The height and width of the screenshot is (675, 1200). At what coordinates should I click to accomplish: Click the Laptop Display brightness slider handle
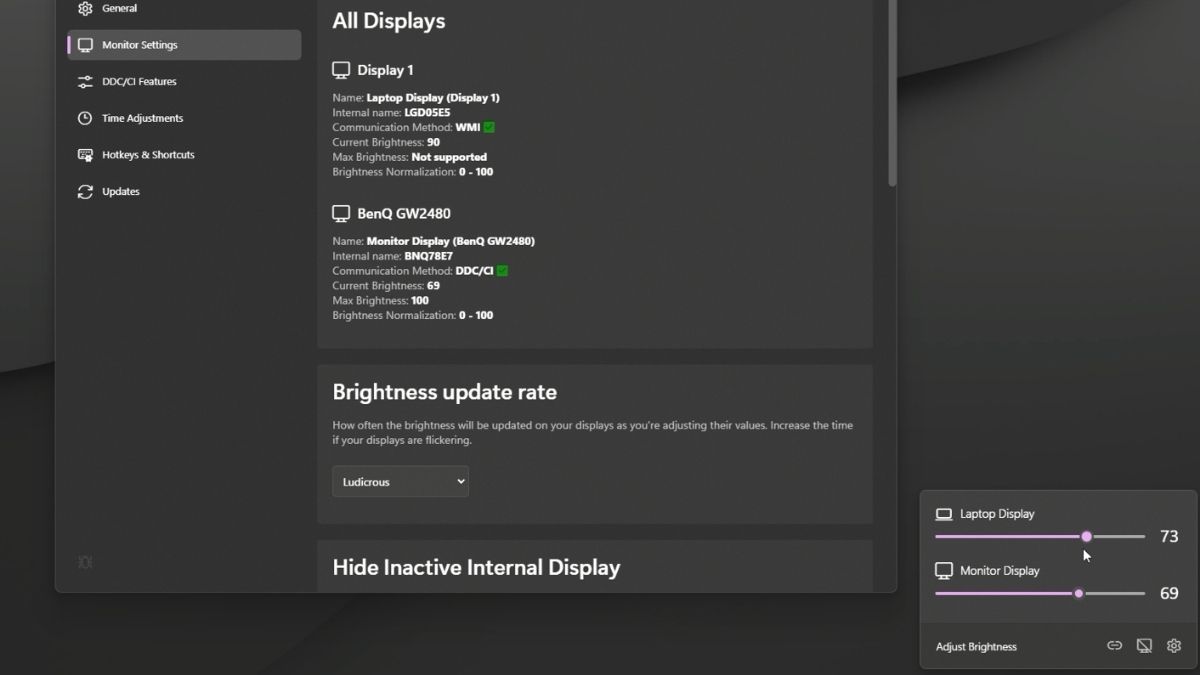[1087, 536]
